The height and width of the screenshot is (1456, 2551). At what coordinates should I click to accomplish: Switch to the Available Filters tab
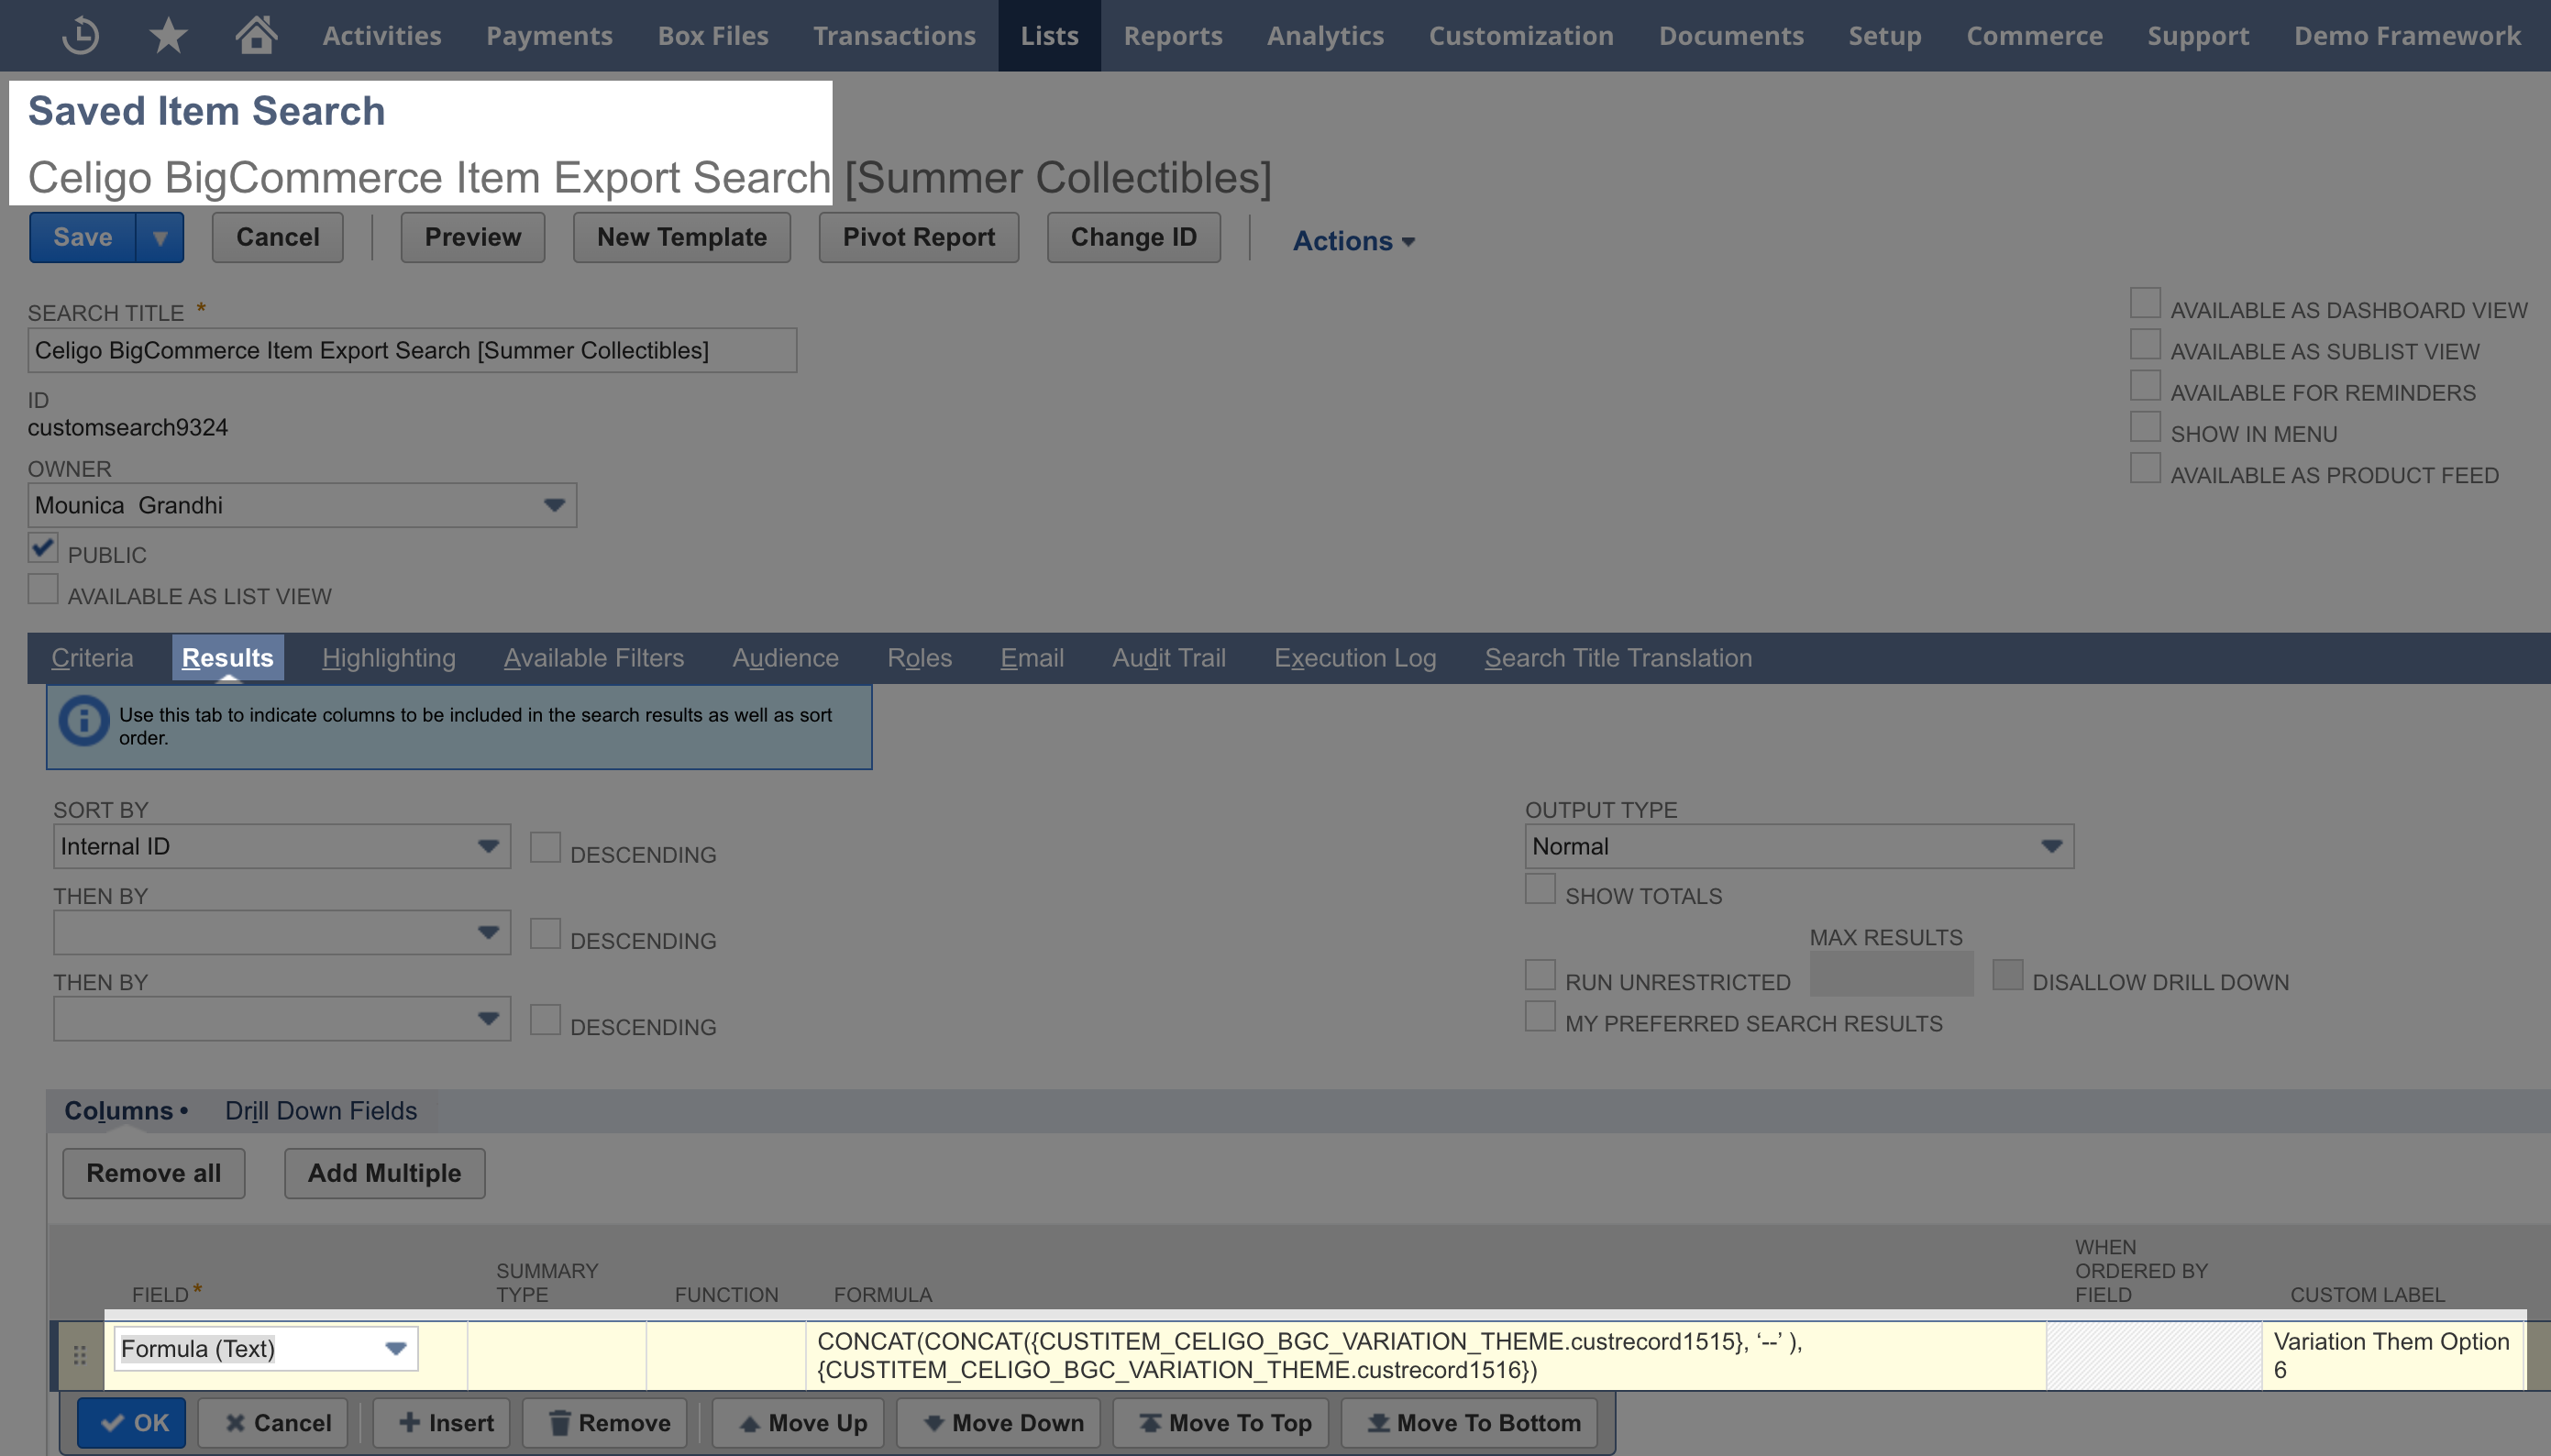pos(594,658)
